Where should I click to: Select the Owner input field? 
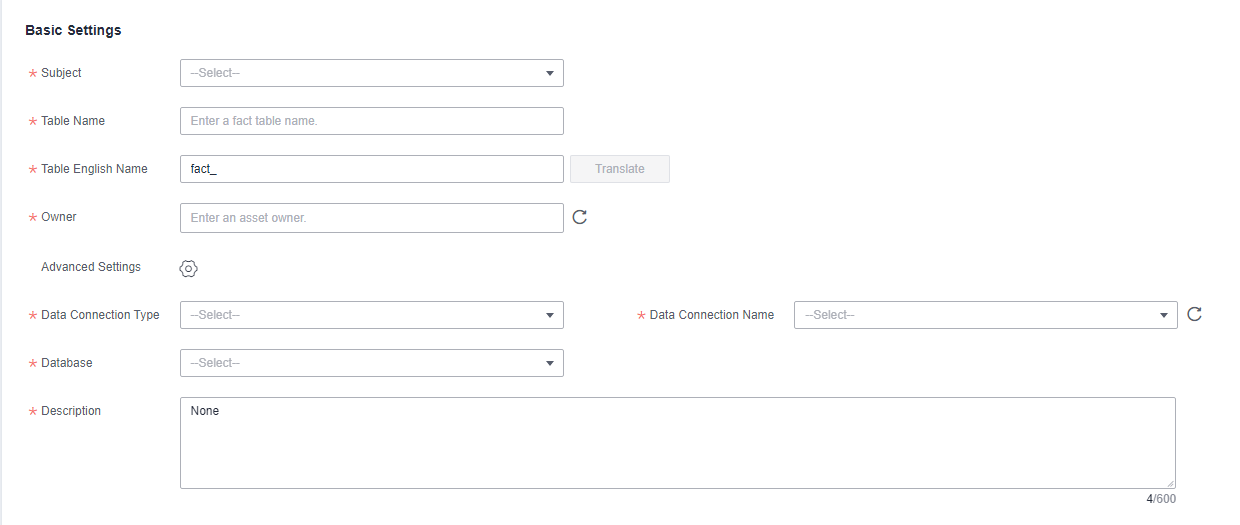click(x=372, y=218)
